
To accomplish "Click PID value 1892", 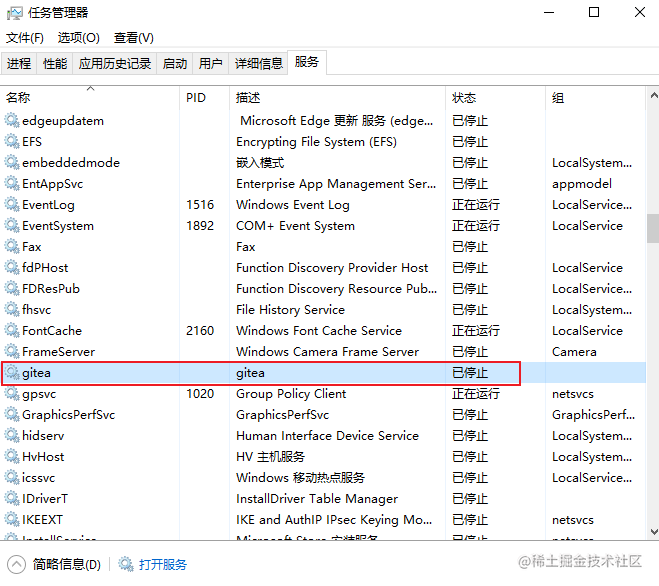I will 200,226.
